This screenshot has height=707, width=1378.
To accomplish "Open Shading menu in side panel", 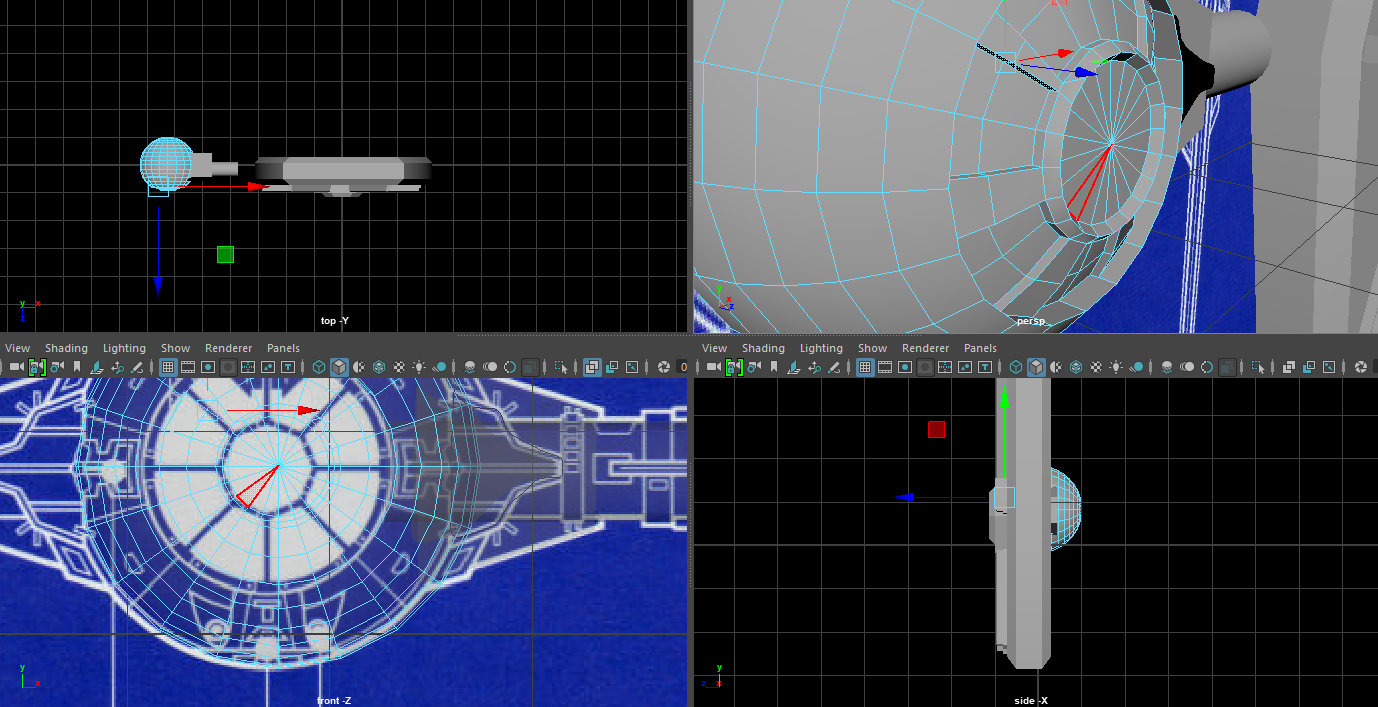I will (763, 348).
